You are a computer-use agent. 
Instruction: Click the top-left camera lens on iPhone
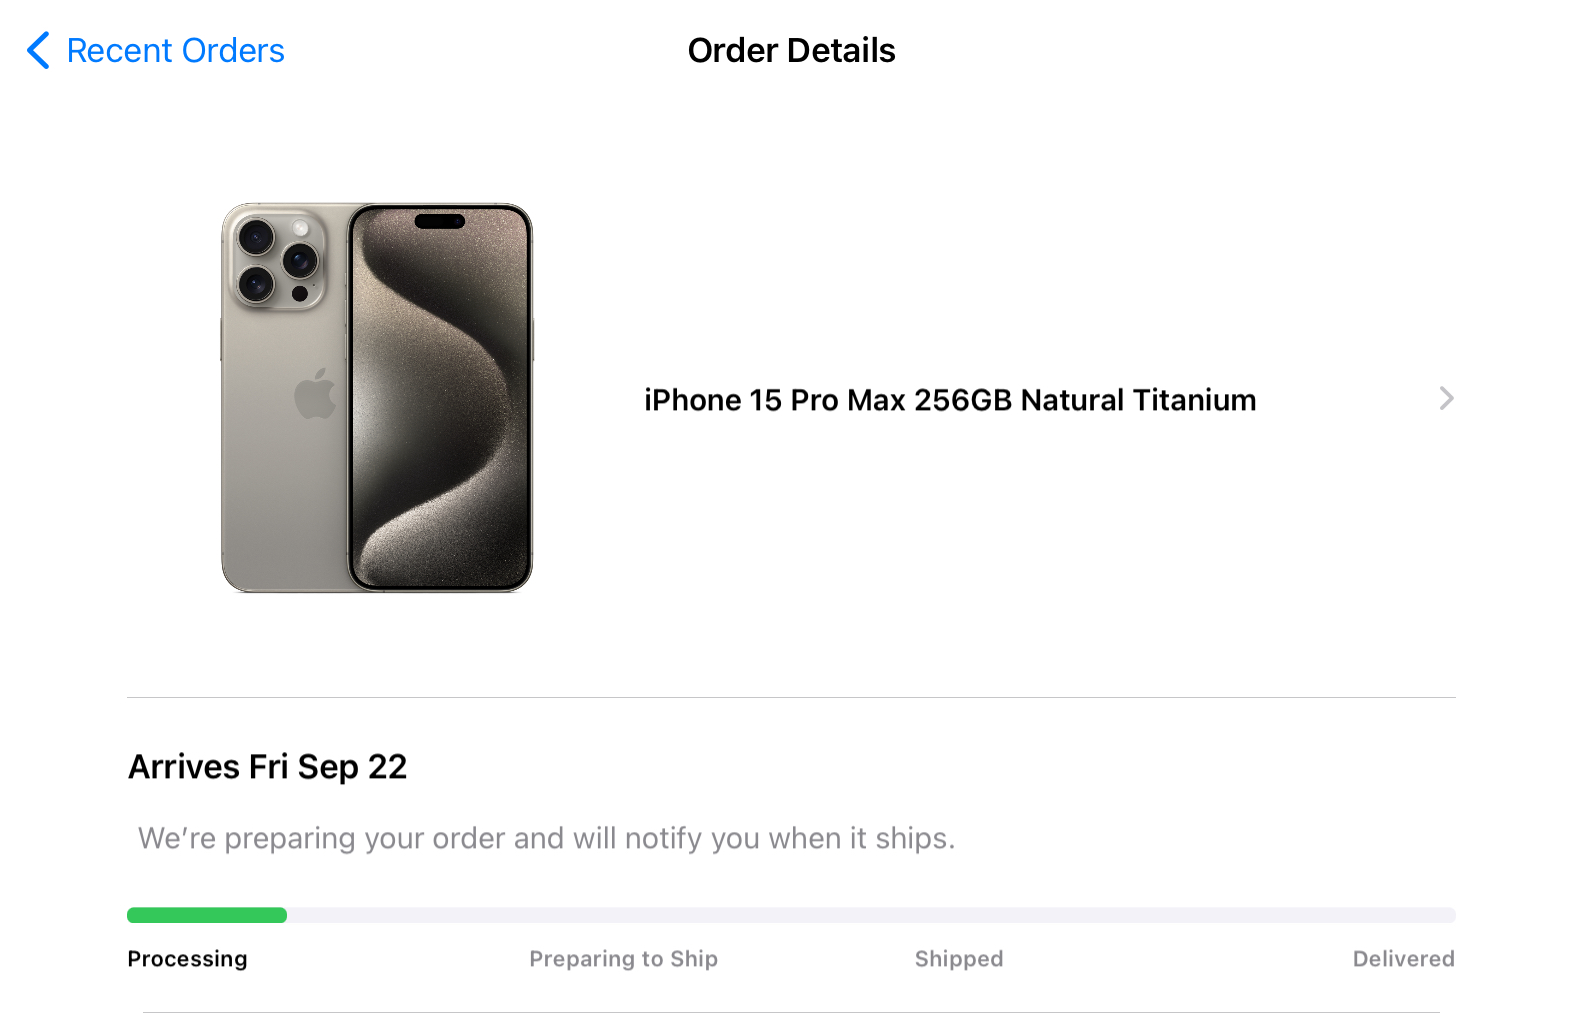[x=256, y=238]
